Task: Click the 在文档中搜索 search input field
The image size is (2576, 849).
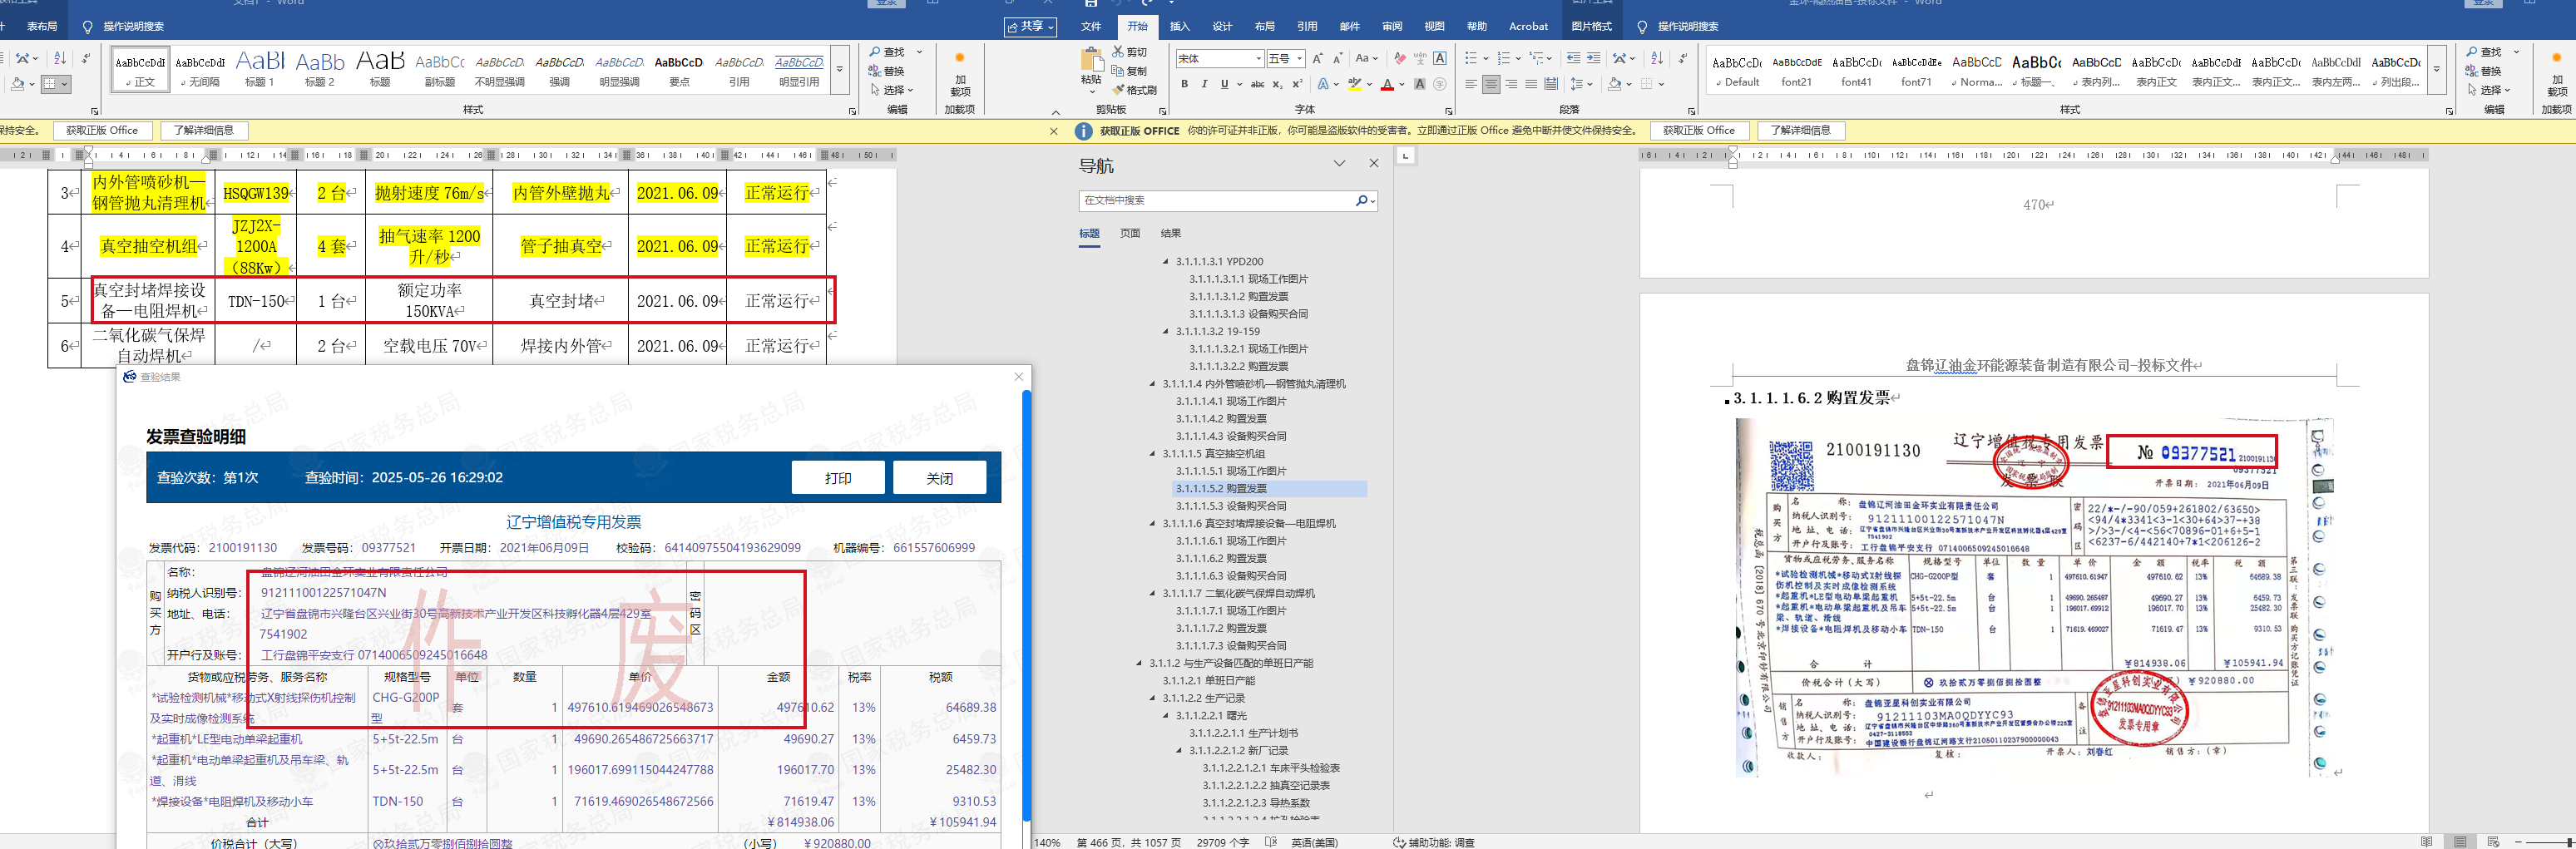Action: (1215, 201)
